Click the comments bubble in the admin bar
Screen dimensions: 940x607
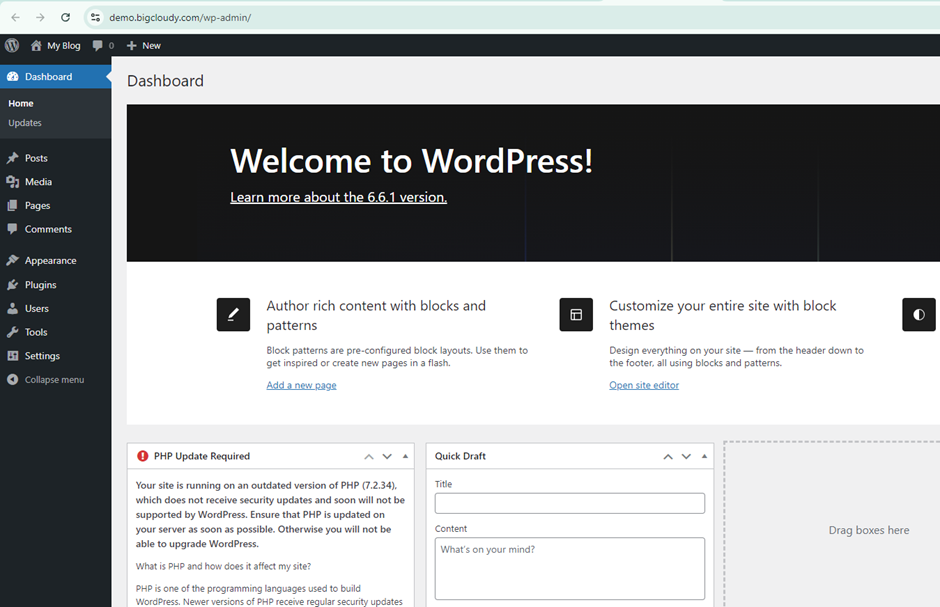(96, 45)
